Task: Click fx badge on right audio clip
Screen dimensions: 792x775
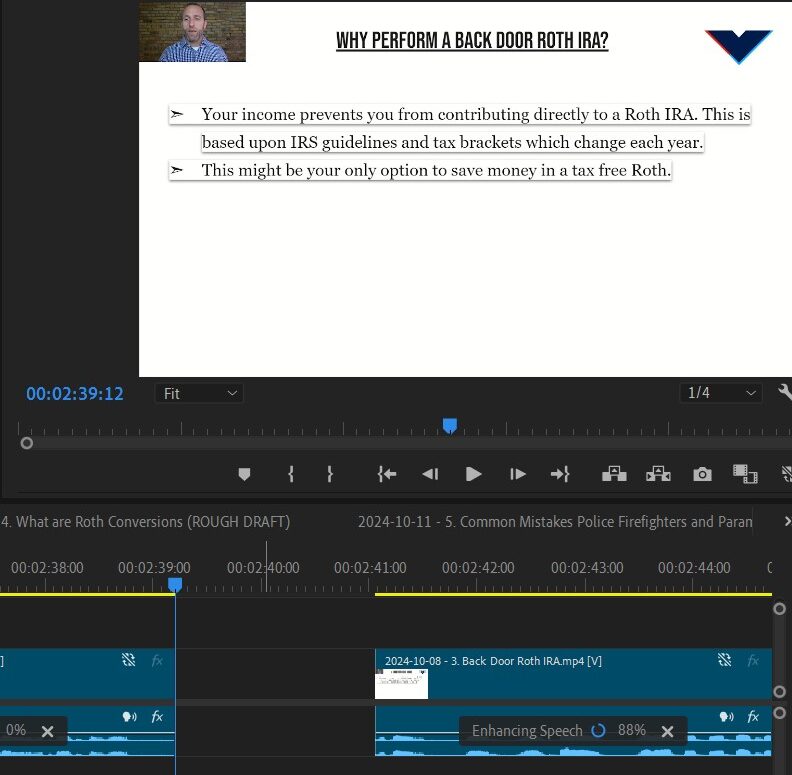Action: [x=753, y=716]
